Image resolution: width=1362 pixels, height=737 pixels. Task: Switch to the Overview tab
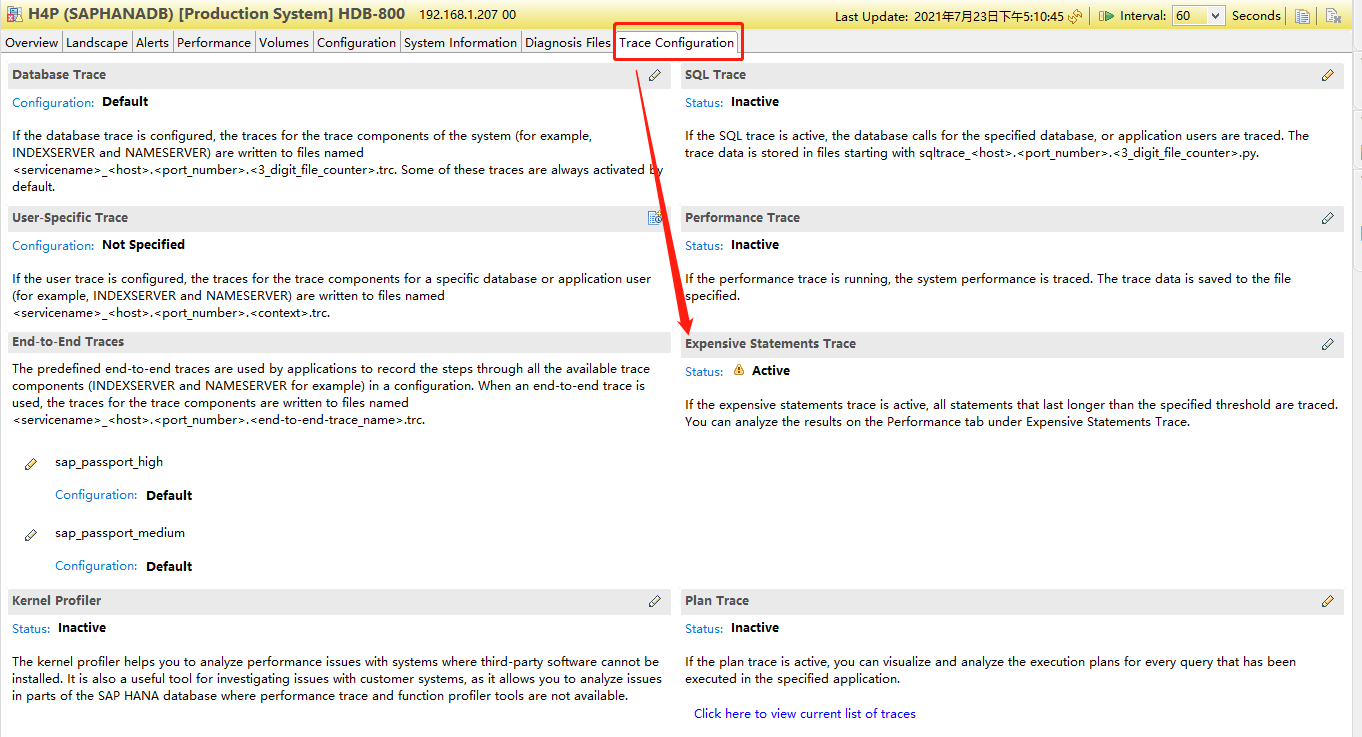[32, 43]
